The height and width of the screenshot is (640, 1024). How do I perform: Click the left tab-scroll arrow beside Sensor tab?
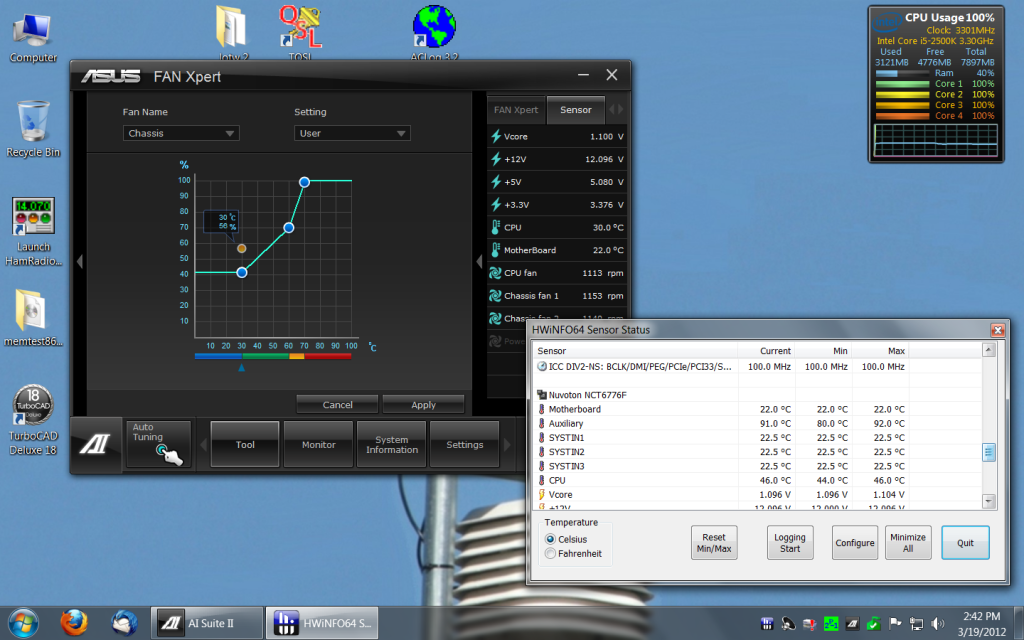[x=612, y=110]
